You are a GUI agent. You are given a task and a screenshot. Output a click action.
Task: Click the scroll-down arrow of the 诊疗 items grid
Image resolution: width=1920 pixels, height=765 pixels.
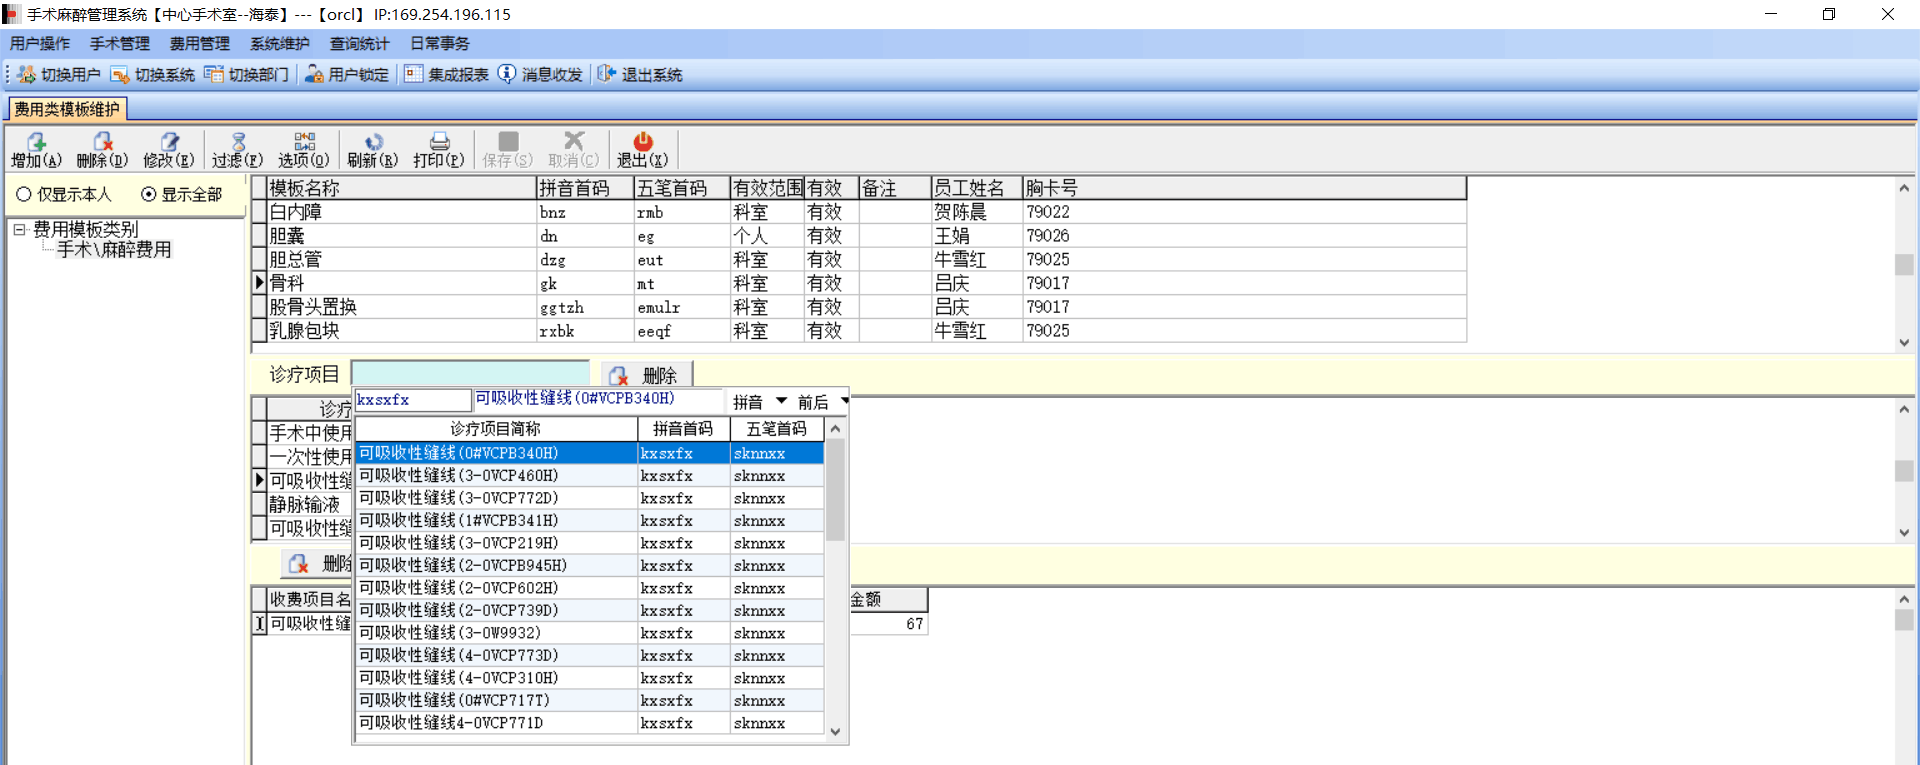pyautogui.click(x=1904, y=533)
